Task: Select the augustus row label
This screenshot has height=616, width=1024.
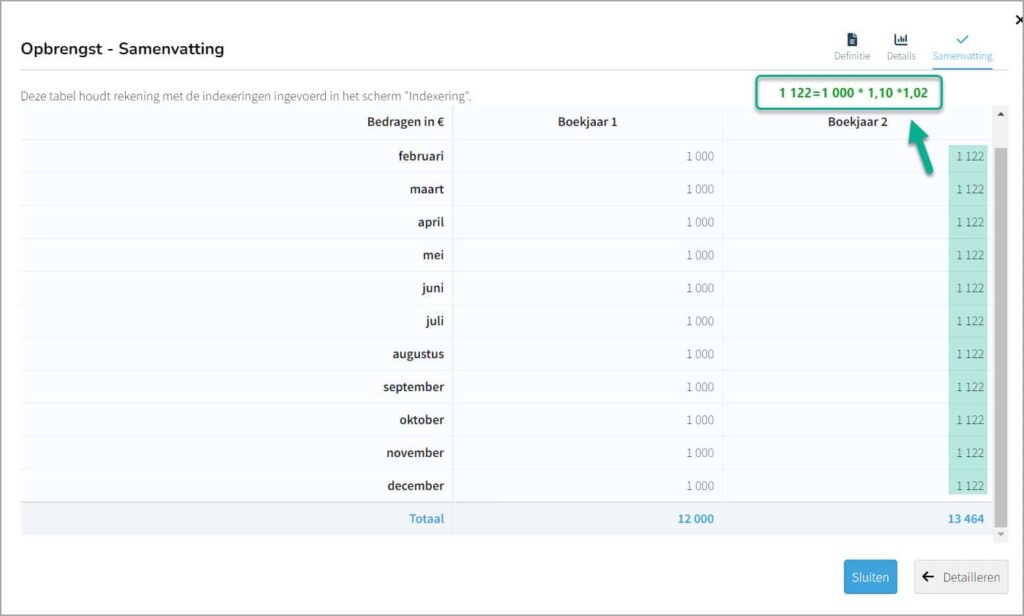Action: click(x=418, y=354)
